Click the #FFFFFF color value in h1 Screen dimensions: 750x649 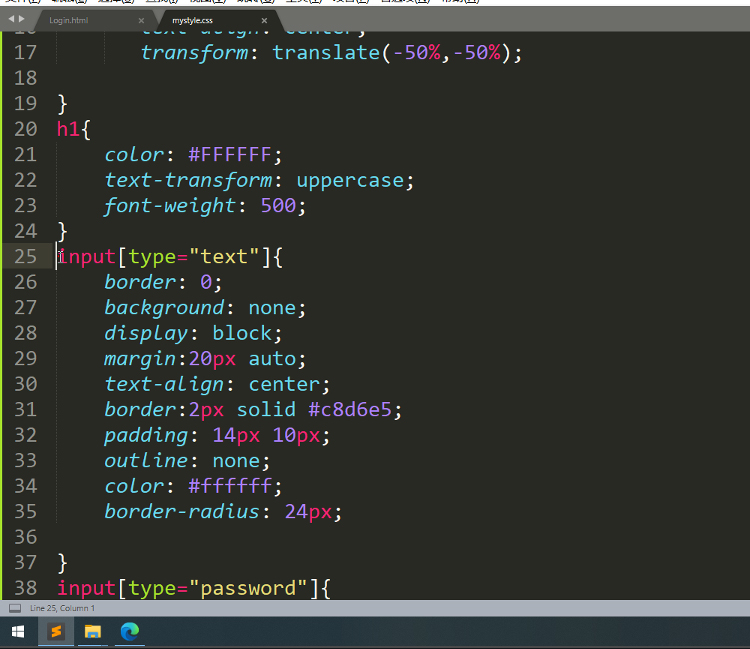click(x=234, y=154)
